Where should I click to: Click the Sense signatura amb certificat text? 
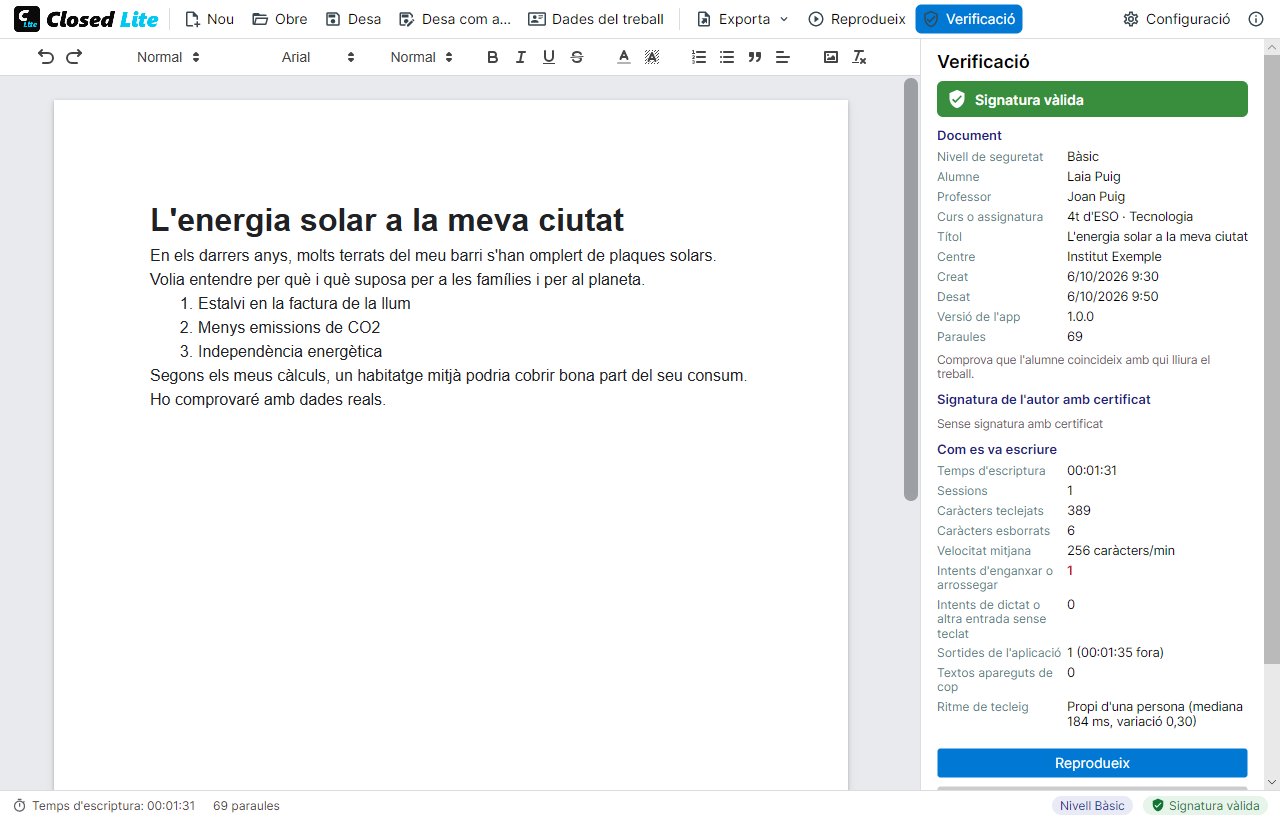(x=1020, y=424)
